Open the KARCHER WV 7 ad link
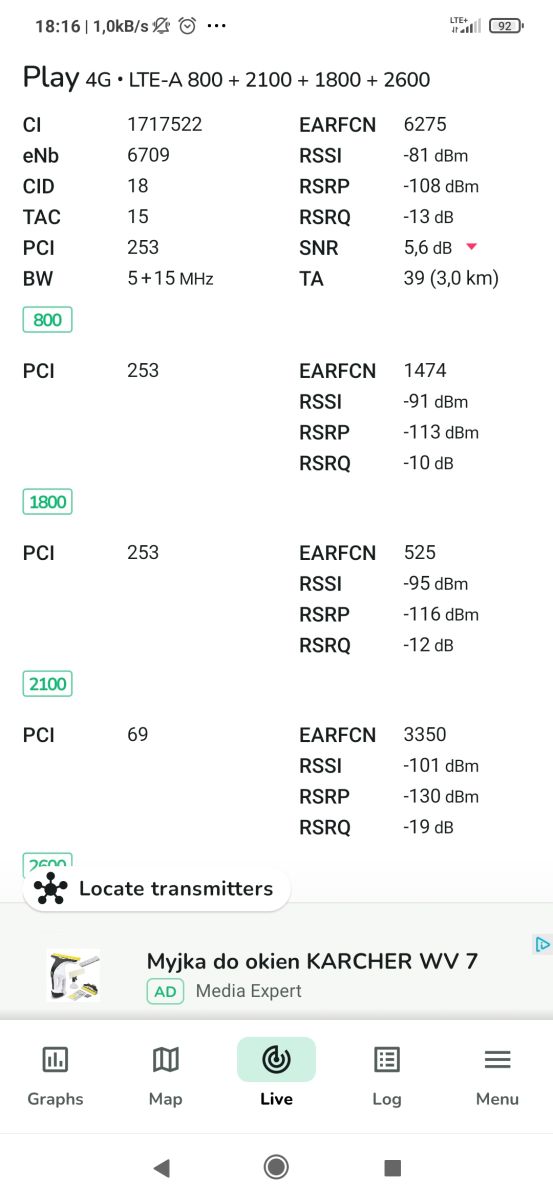The image size is (553, 1200). tap(312, 961)
